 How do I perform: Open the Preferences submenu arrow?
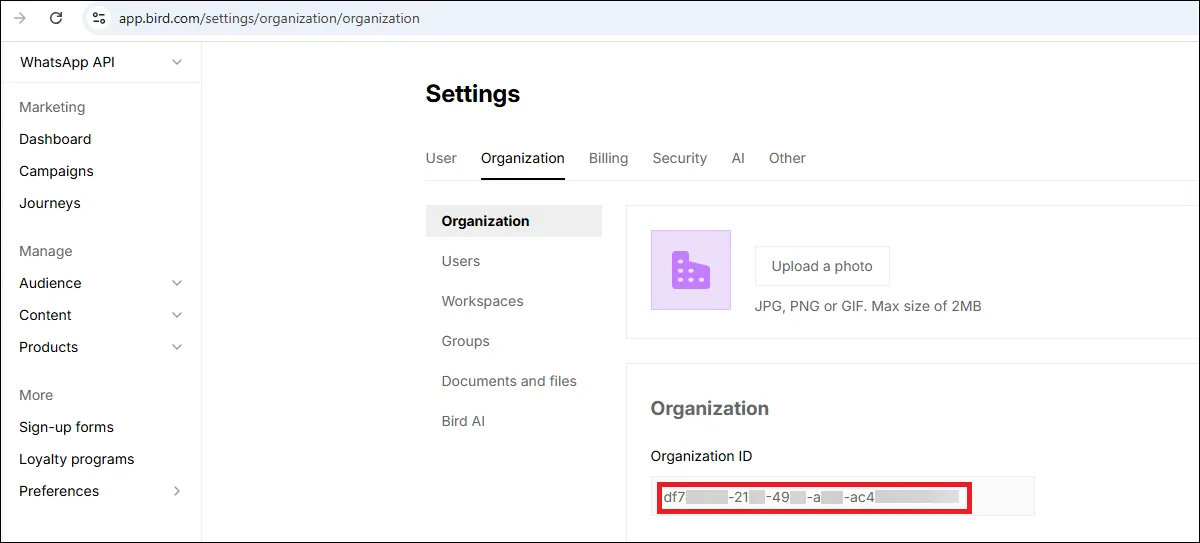click(x=177, y=491)
